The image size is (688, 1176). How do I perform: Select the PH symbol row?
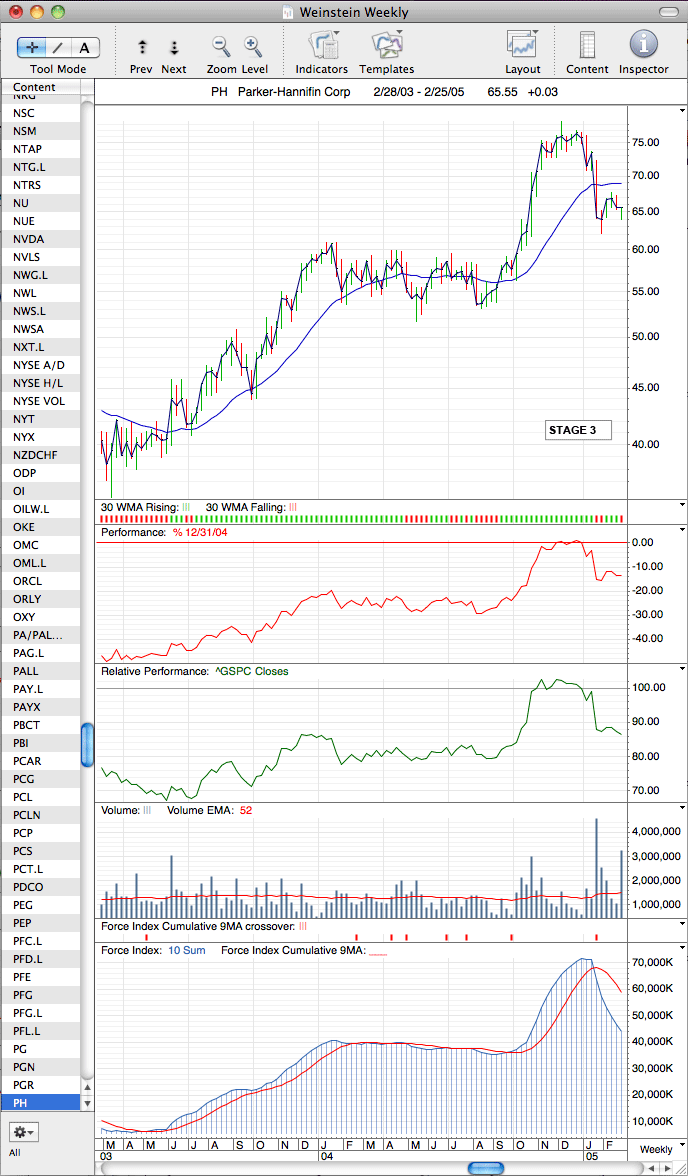tap(41, 1103)
